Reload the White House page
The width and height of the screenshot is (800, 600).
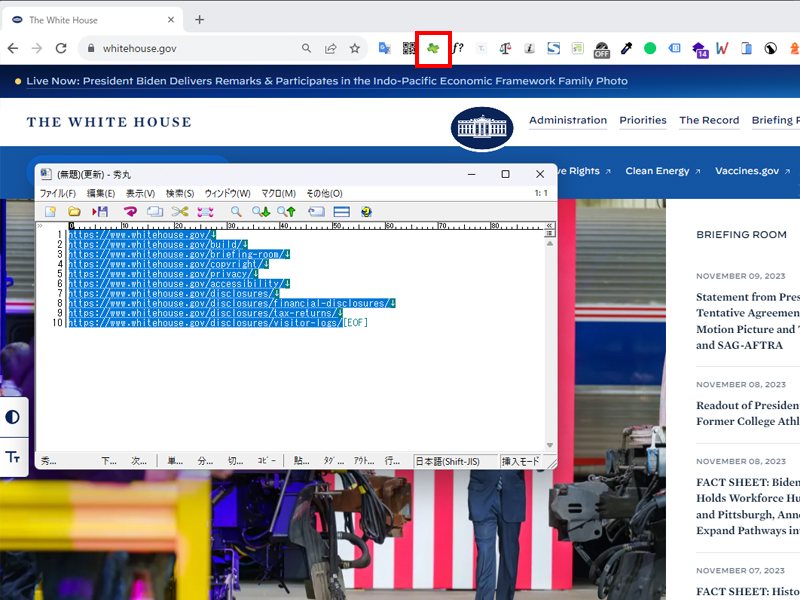[61, 48]
